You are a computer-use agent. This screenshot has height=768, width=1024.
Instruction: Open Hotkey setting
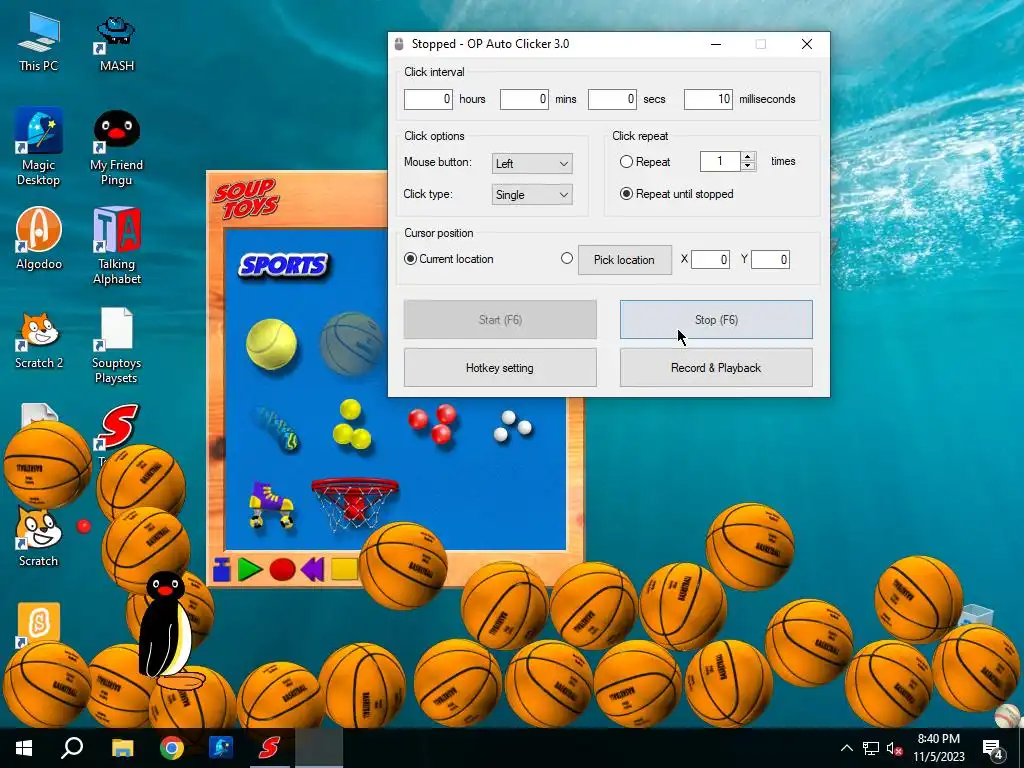(500, 367)
